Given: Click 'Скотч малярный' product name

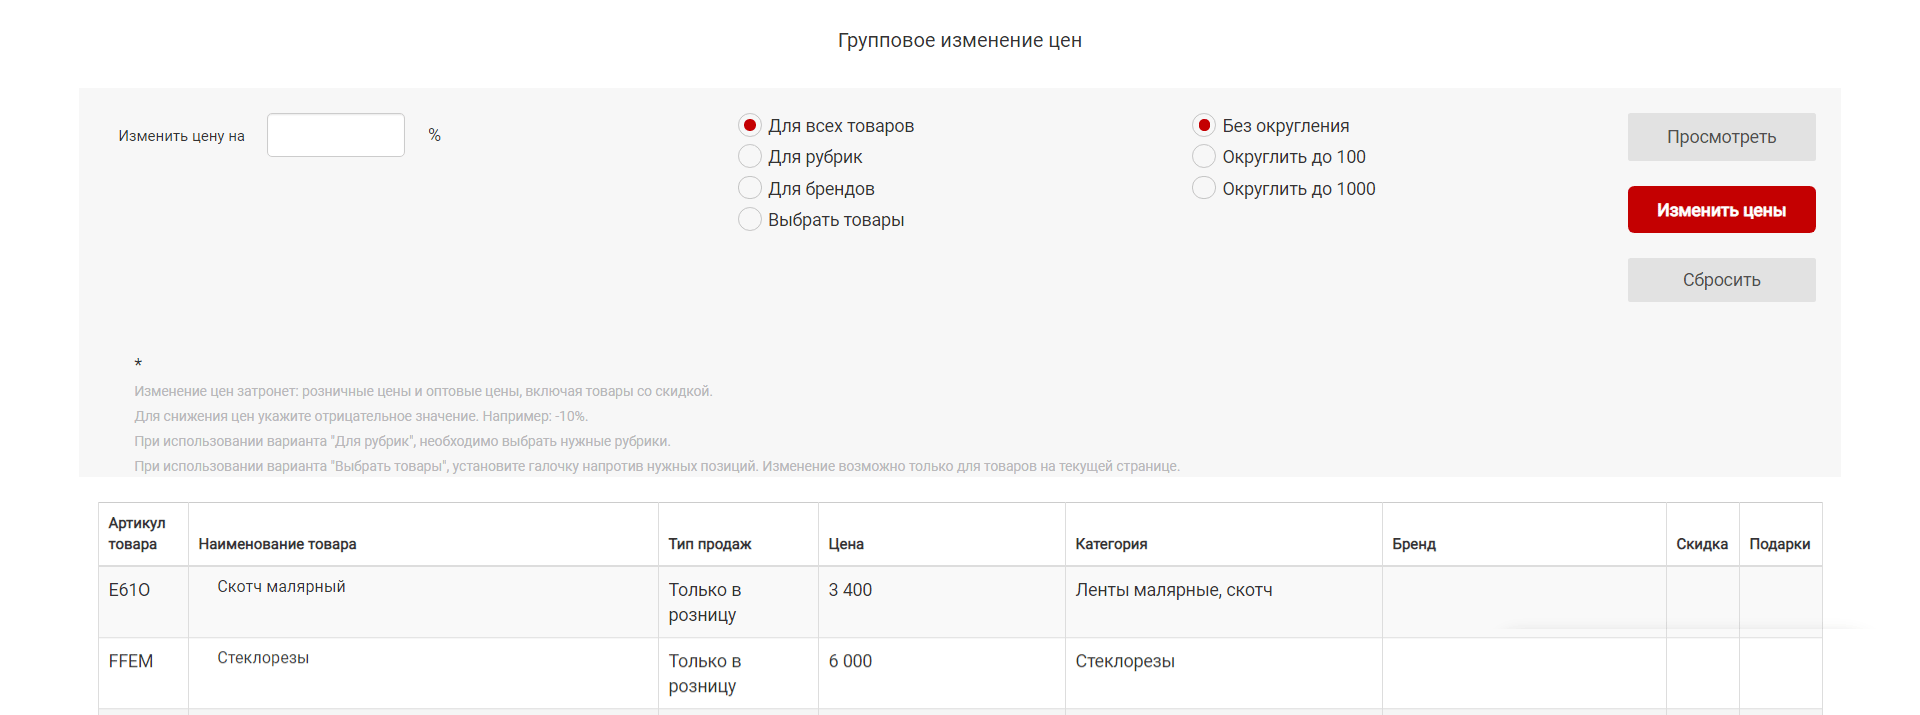Looking at the screenshot, I should [281, 587].
